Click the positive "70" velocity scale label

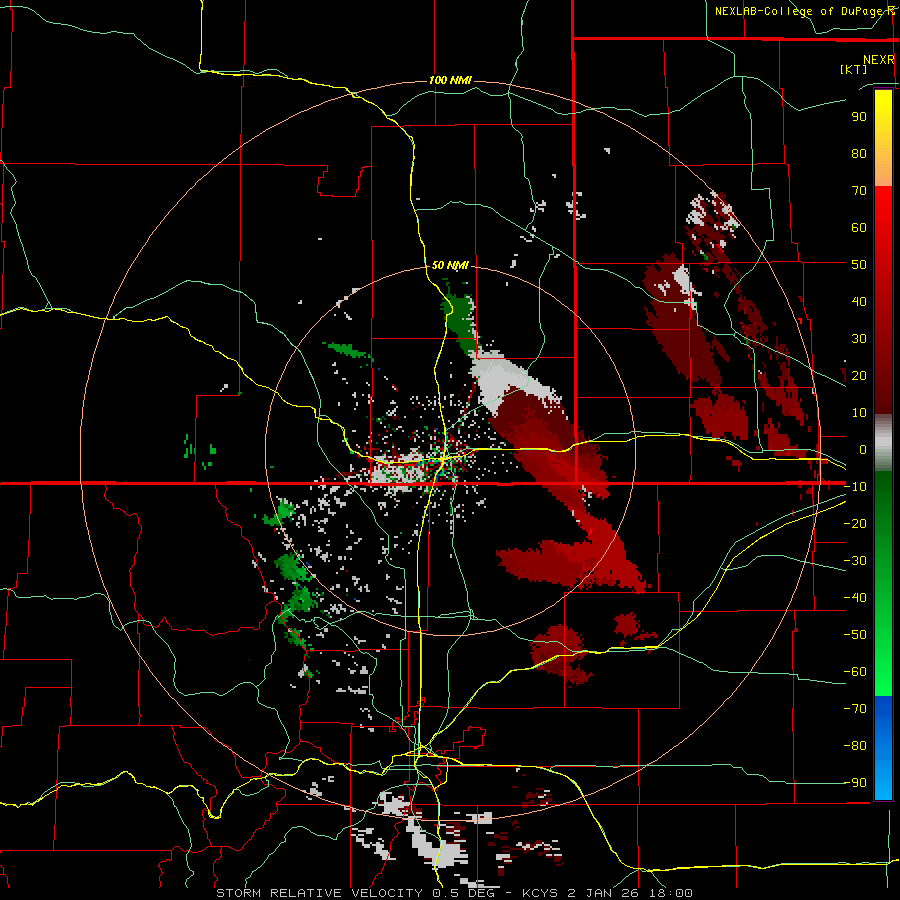coord(859,191)
